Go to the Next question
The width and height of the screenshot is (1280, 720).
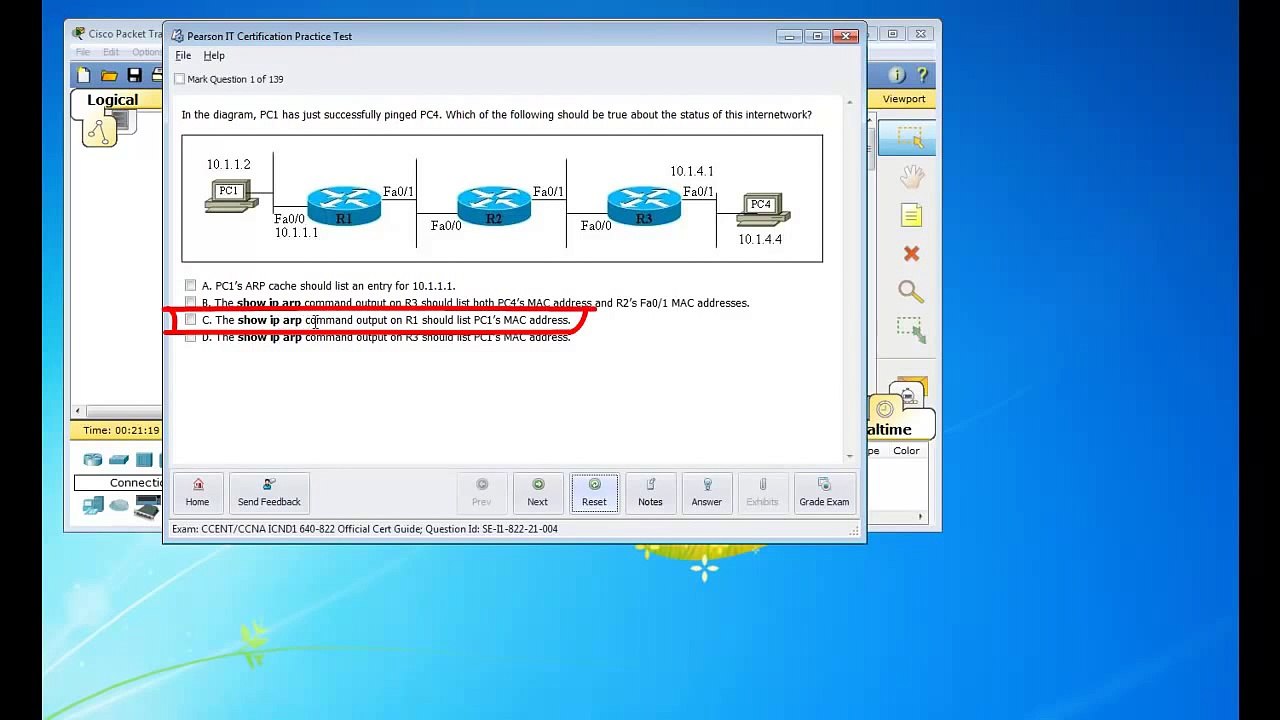tap(538, 492)
